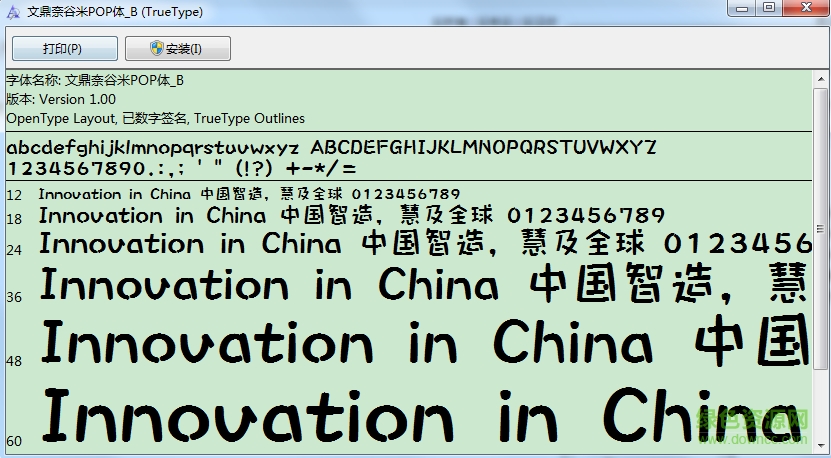The image size is (831, 458).
Task: Click the size 48 label
Action: [x=14, y=362]
